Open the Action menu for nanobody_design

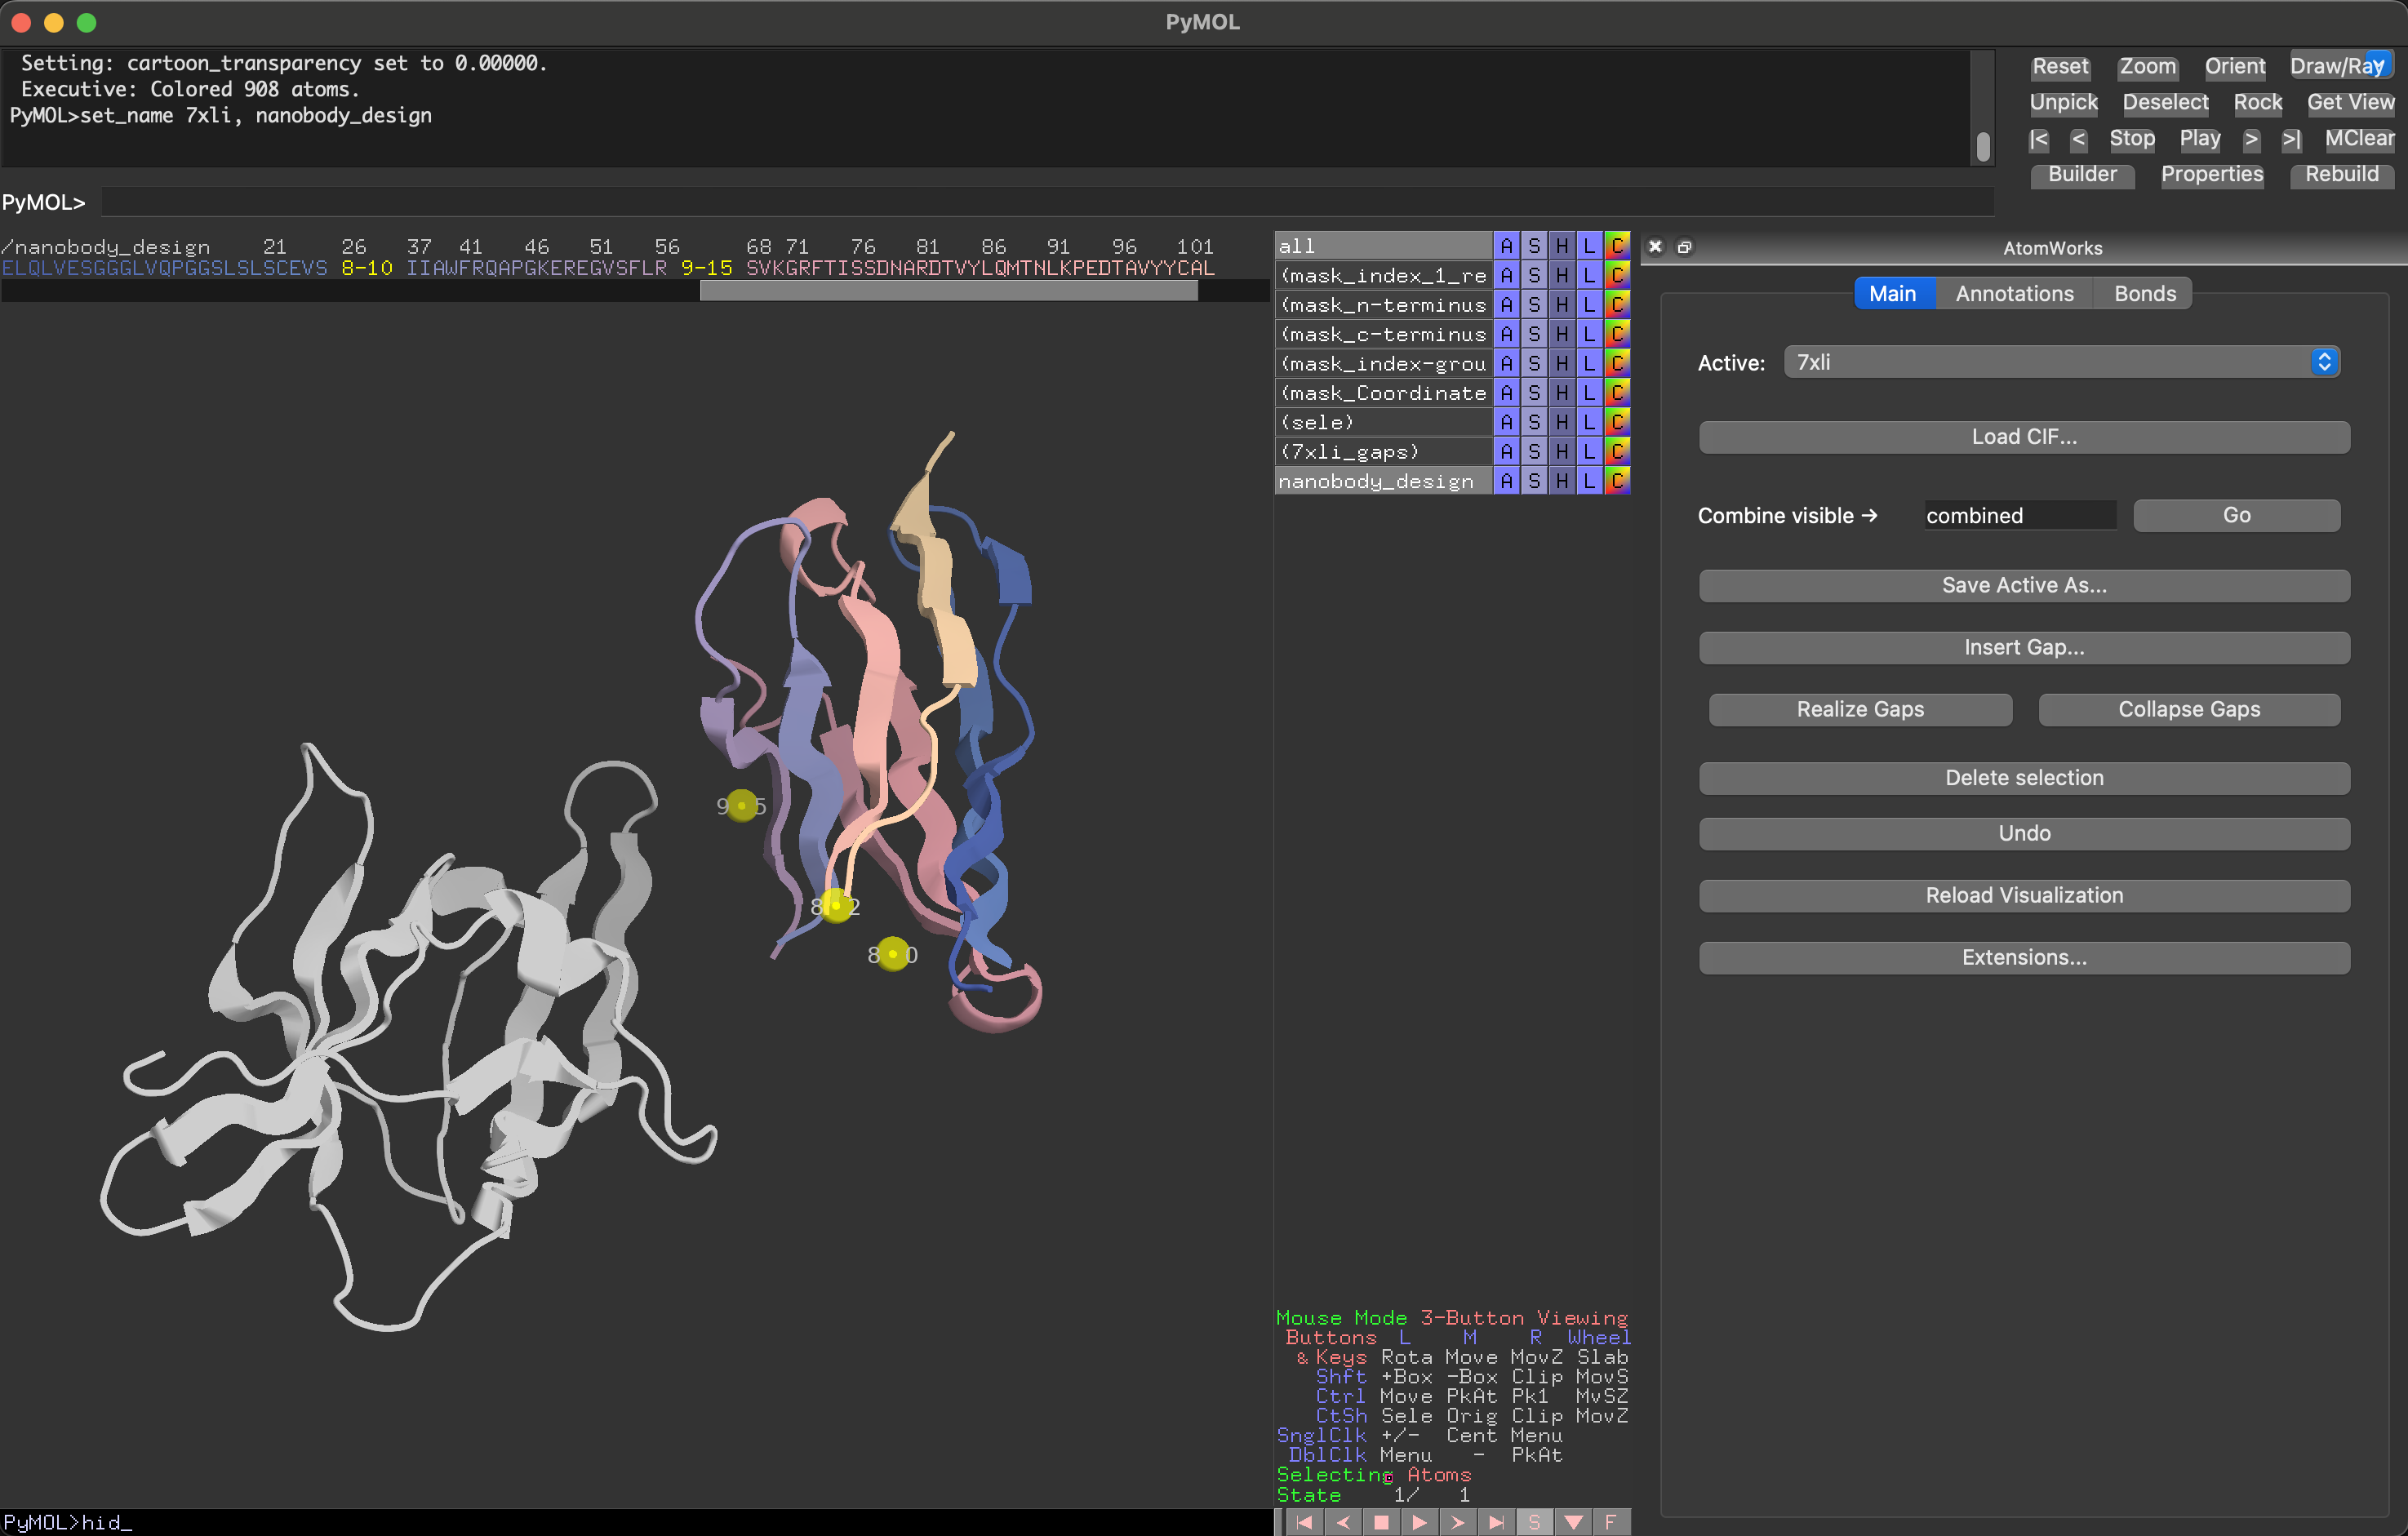point(1506,481)
